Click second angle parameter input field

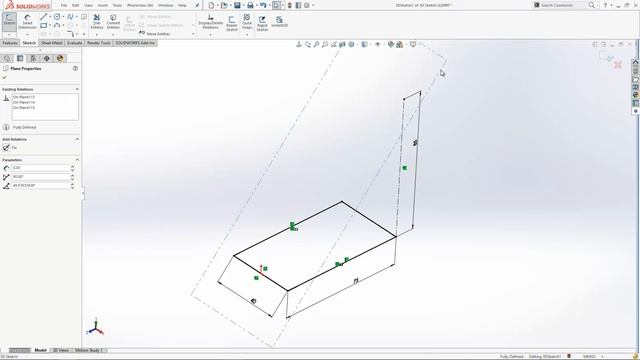[40, 186]
